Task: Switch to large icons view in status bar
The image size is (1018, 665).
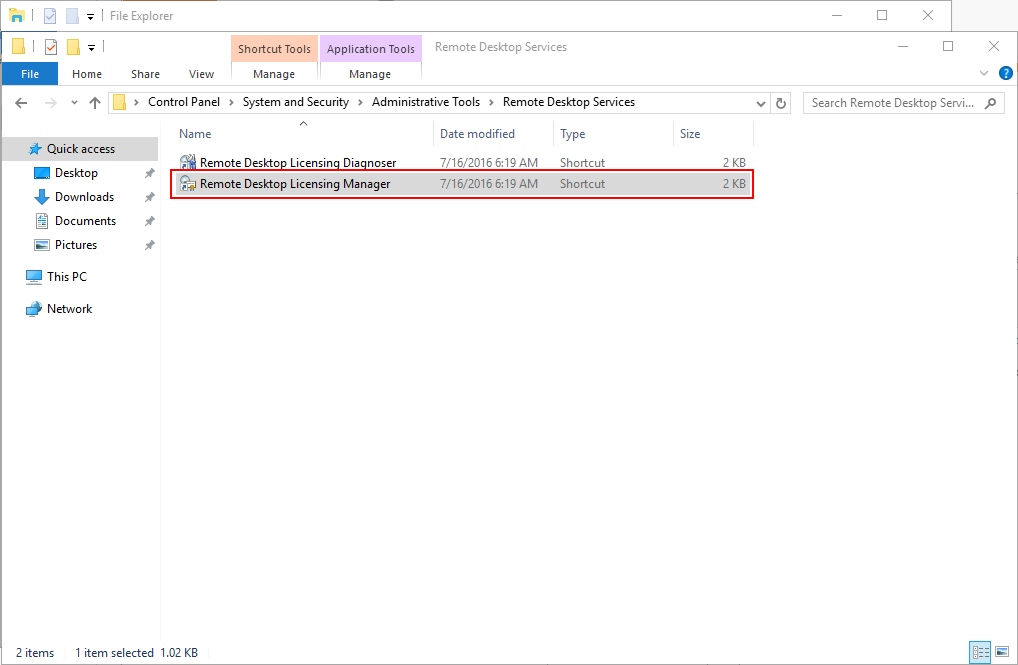Action: [1002, 651]
